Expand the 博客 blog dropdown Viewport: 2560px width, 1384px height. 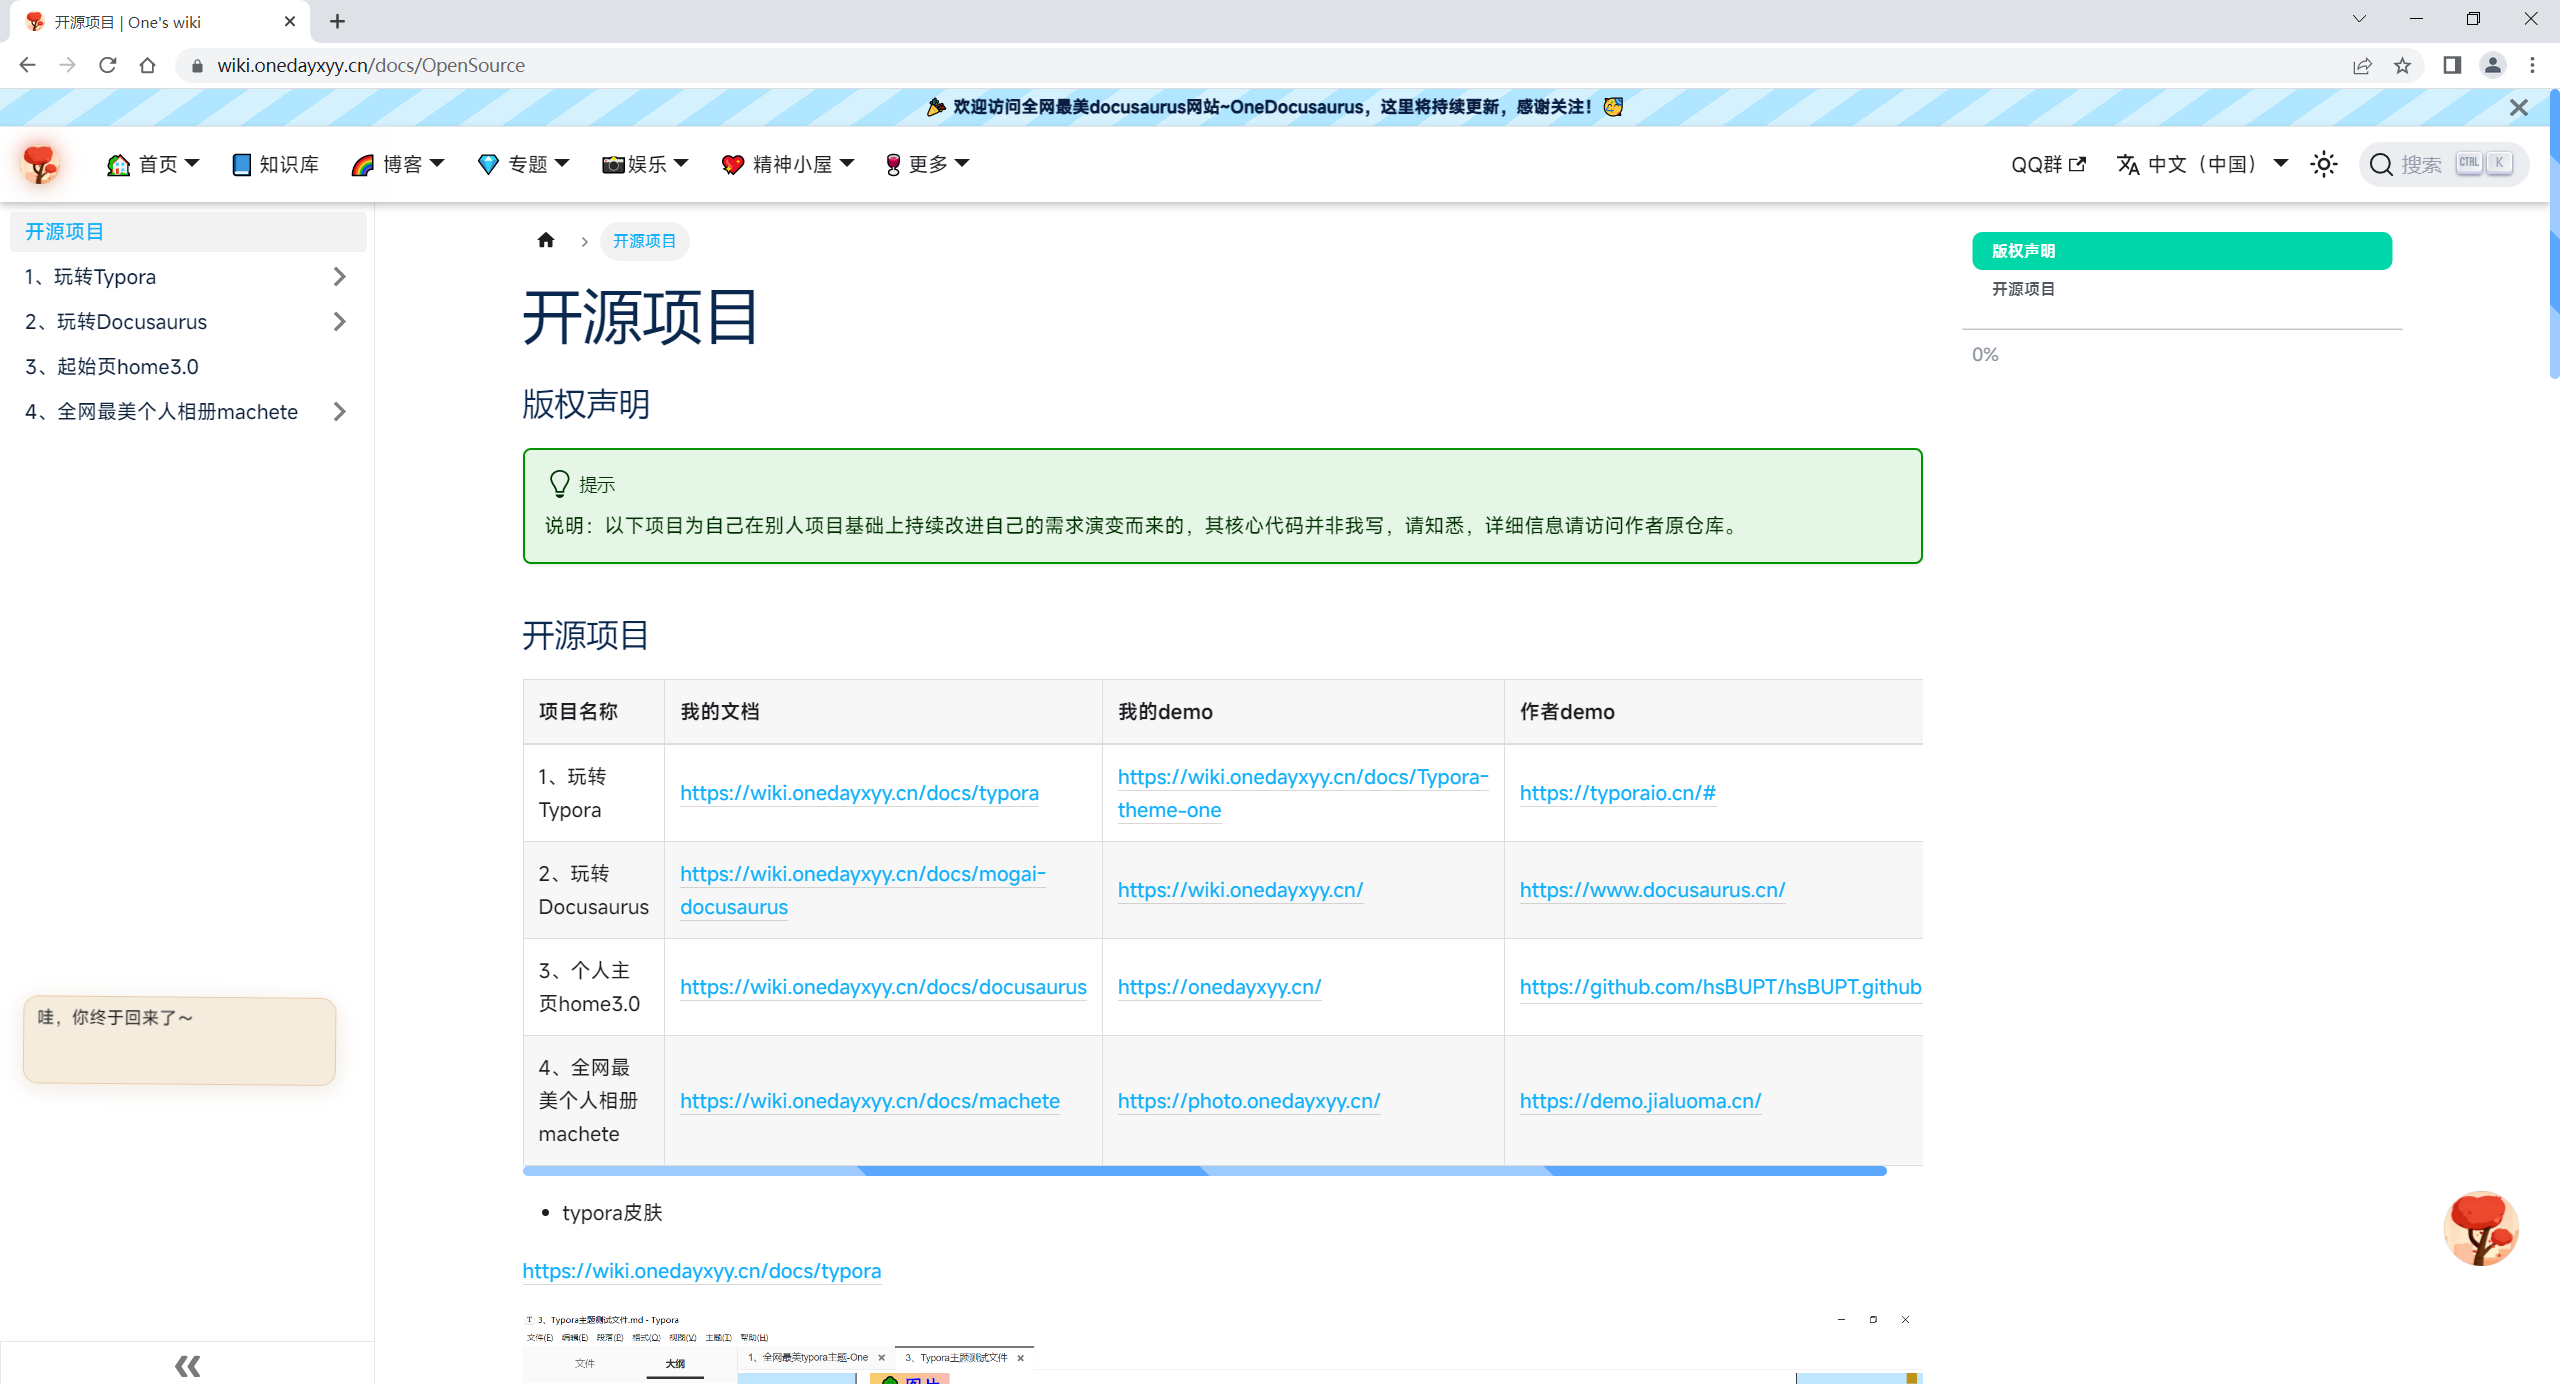(397, 164)
